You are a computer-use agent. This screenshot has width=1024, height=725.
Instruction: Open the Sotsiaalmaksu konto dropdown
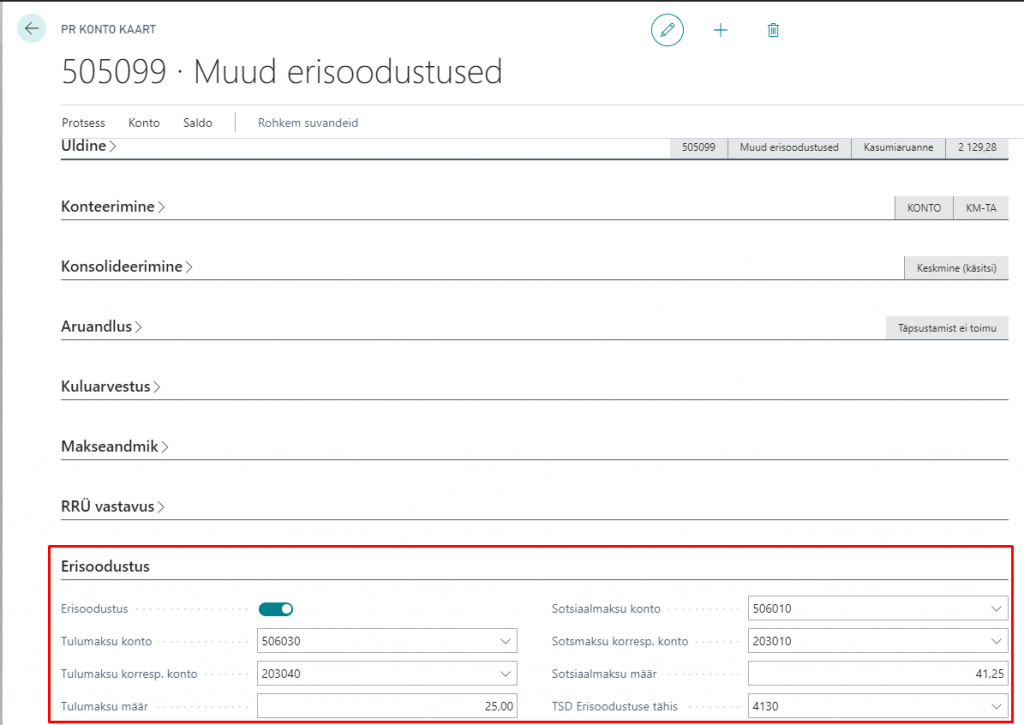tap(996, 608)
